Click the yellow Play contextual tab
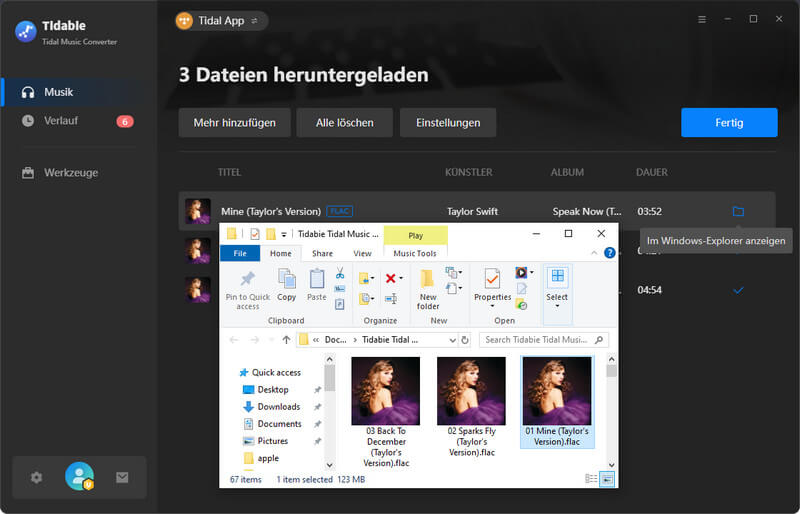Image resolution: width=800 pixels, height=514 pixels. click(x=415, y=235)
